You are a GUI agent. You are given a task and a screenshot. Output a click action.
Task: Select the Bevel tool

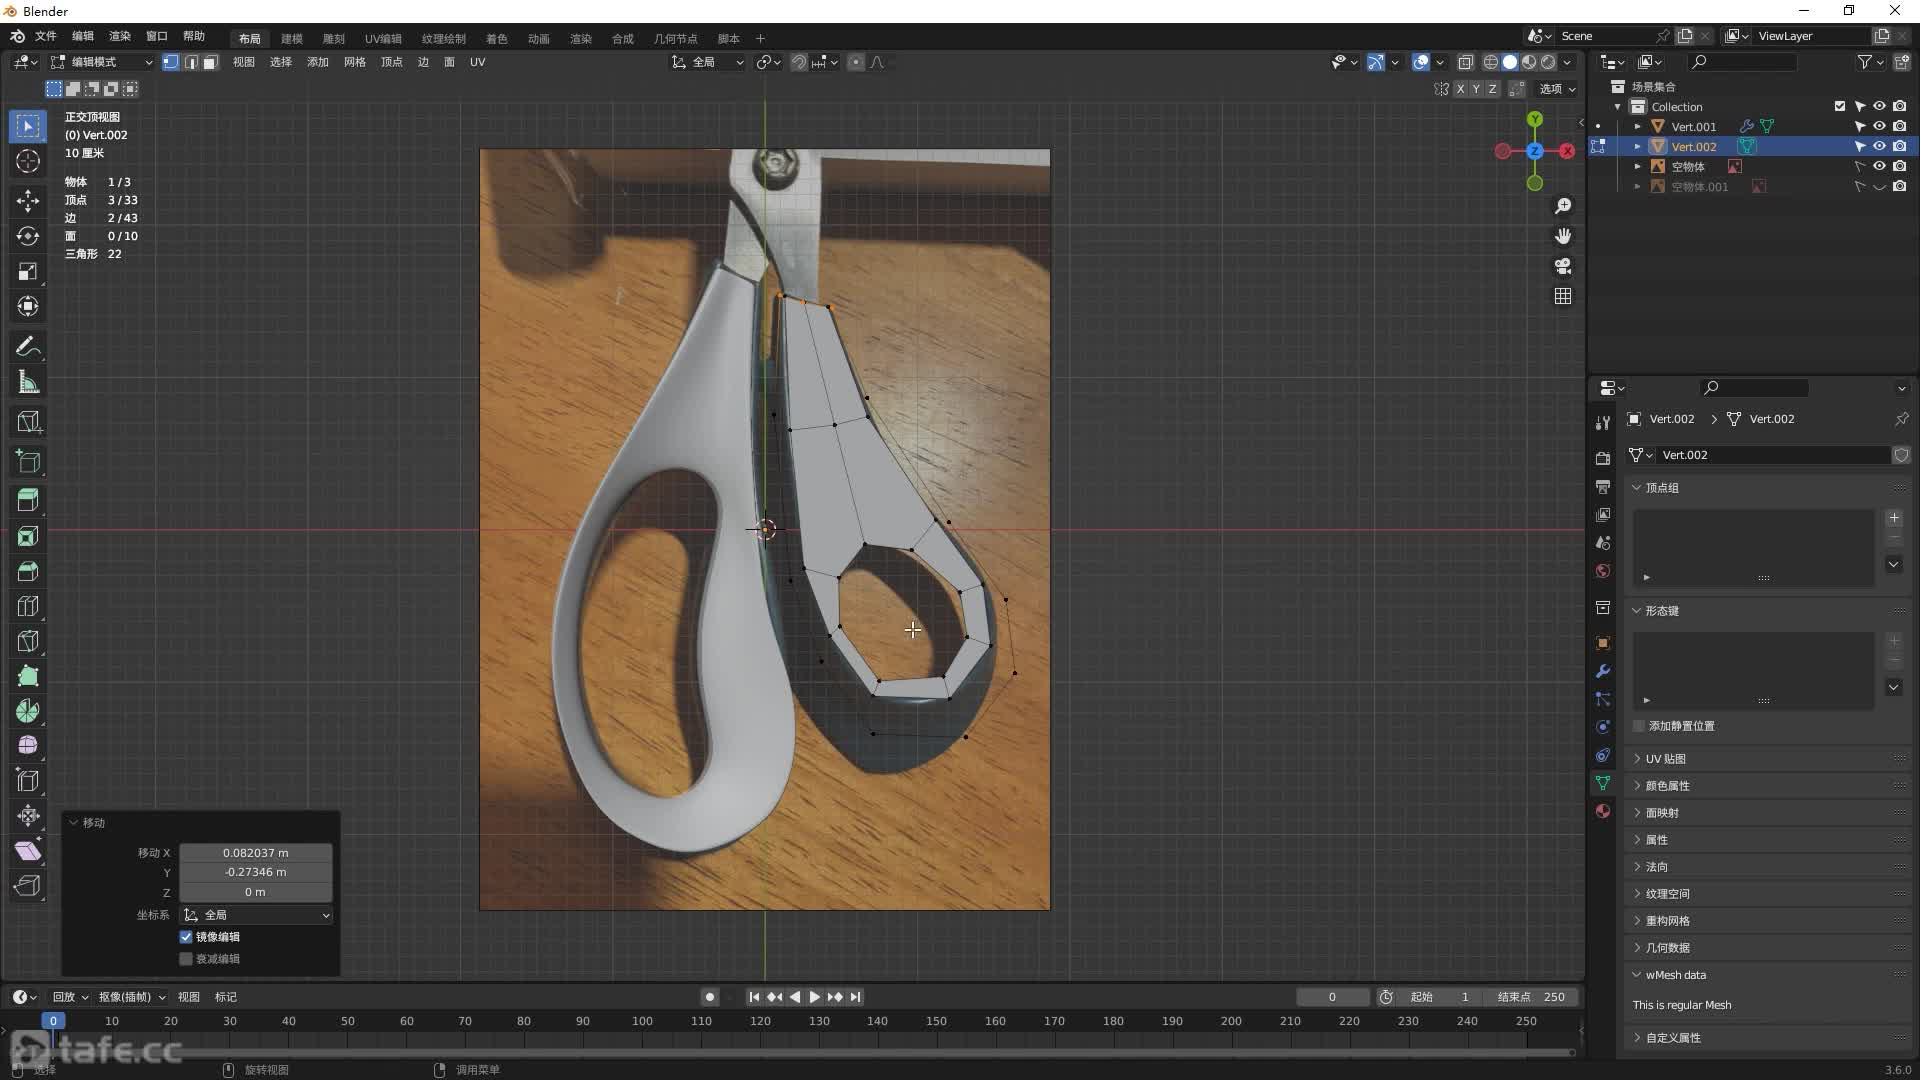28,571
